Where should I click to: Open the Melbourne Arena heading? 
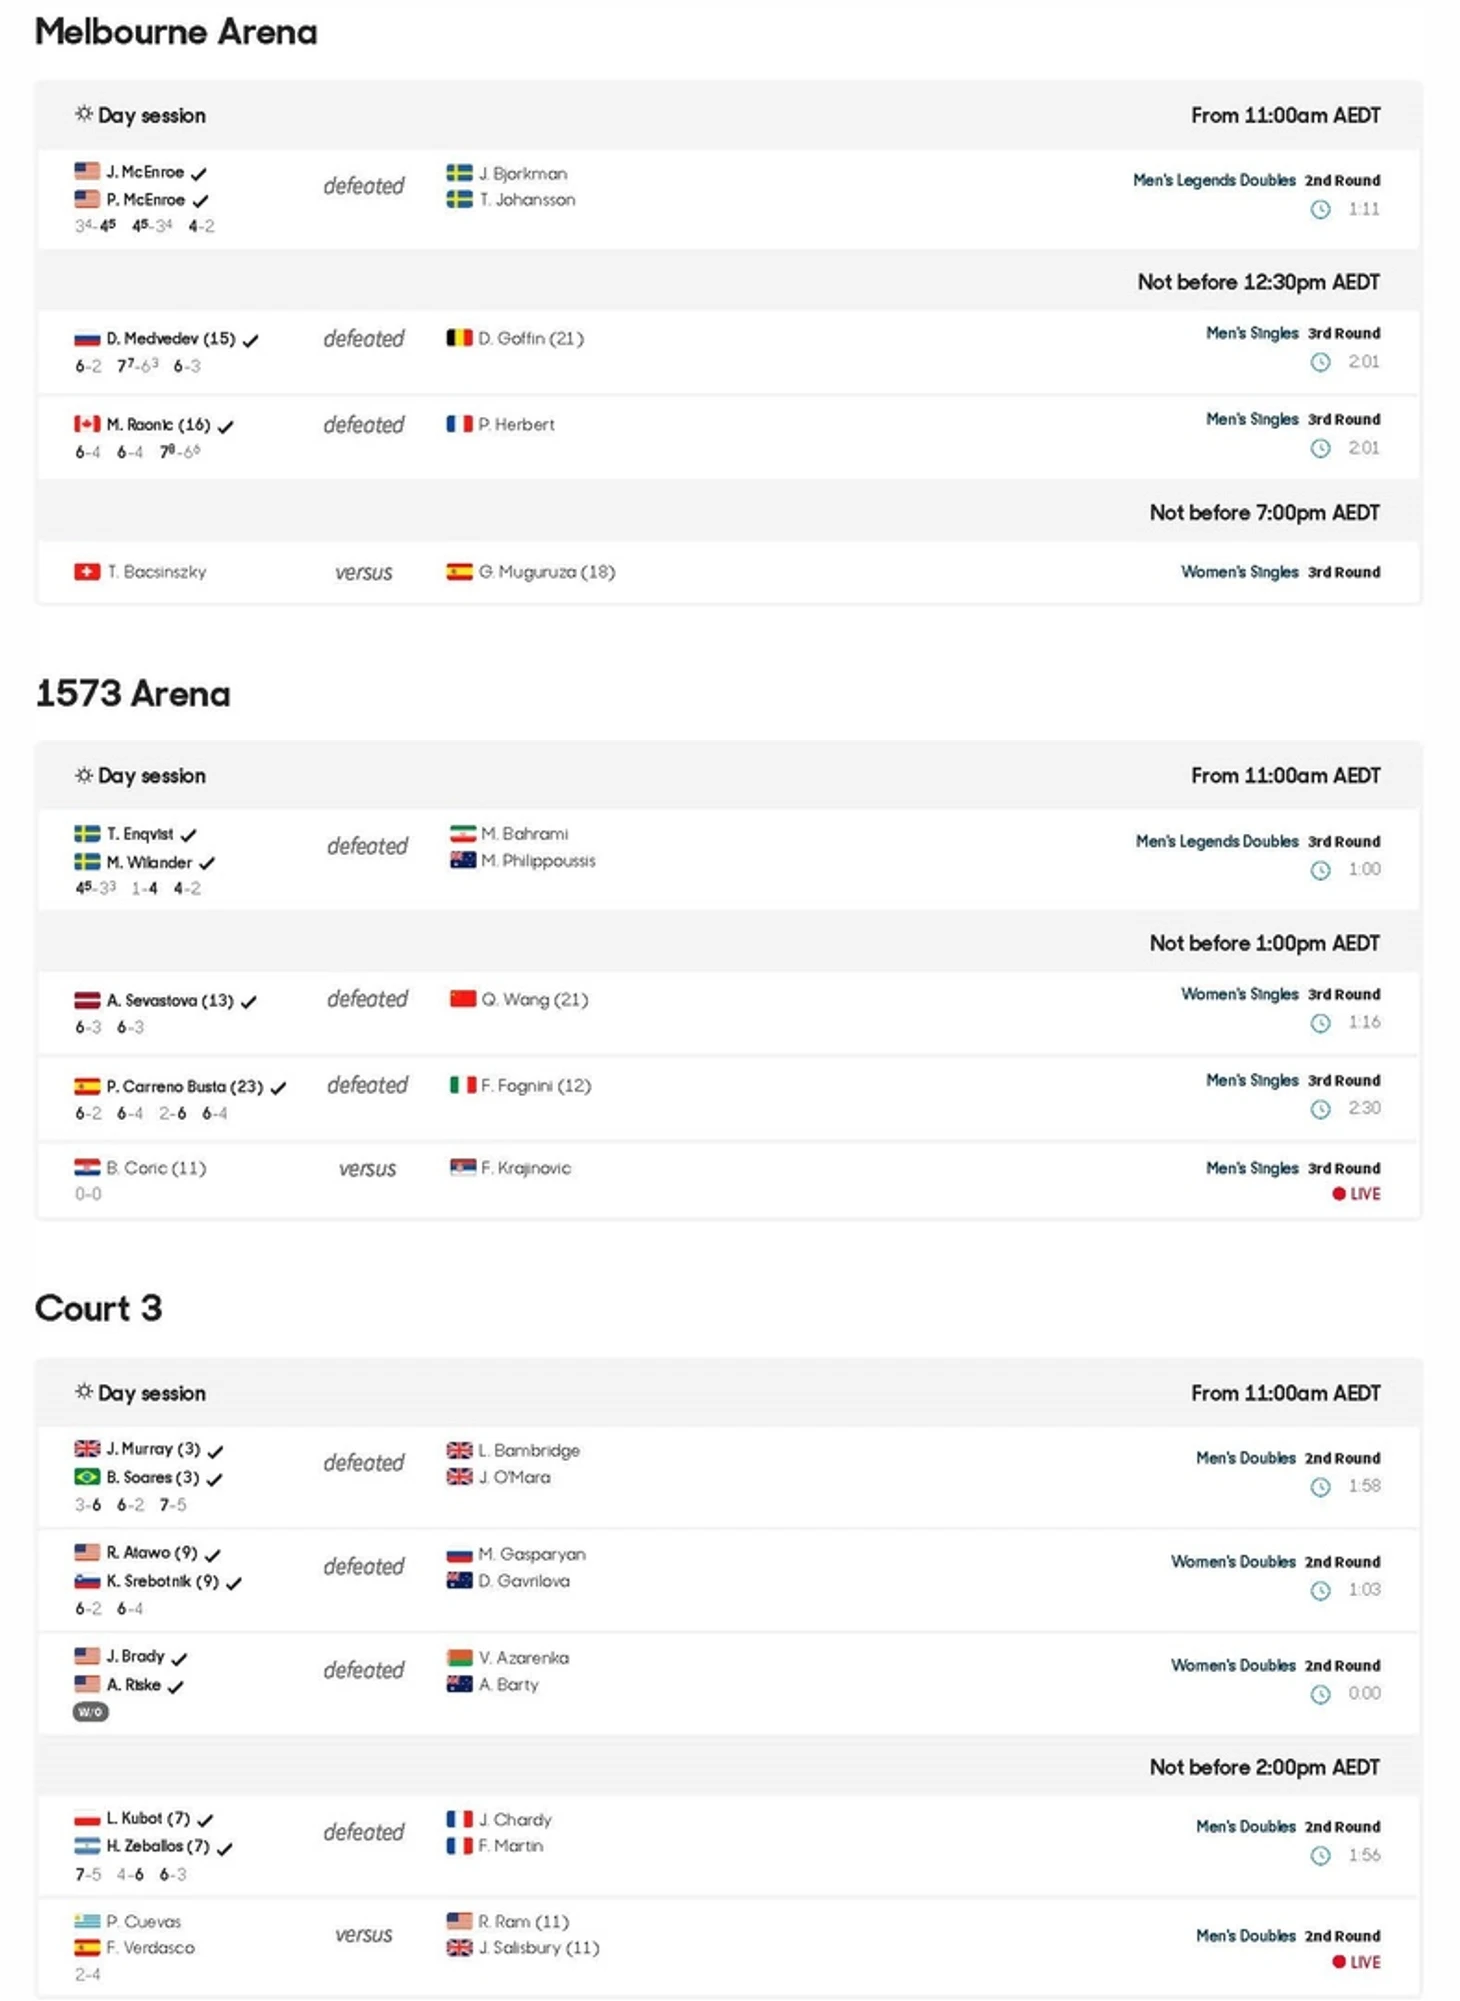176,32
